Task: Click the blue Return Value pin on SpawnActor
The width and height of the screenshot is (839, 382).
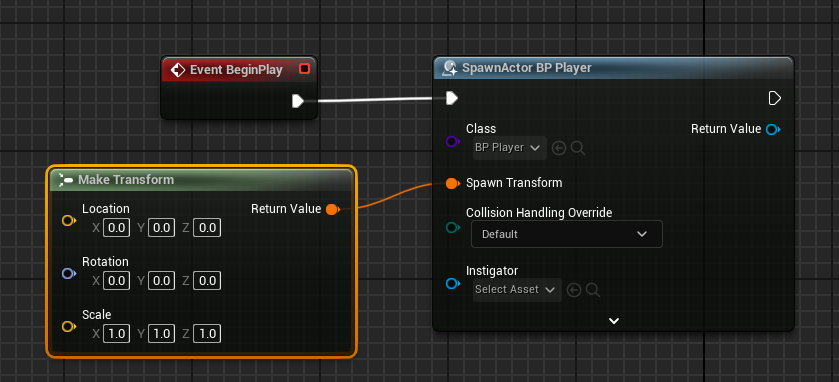Action: click(x=773, y=129)
